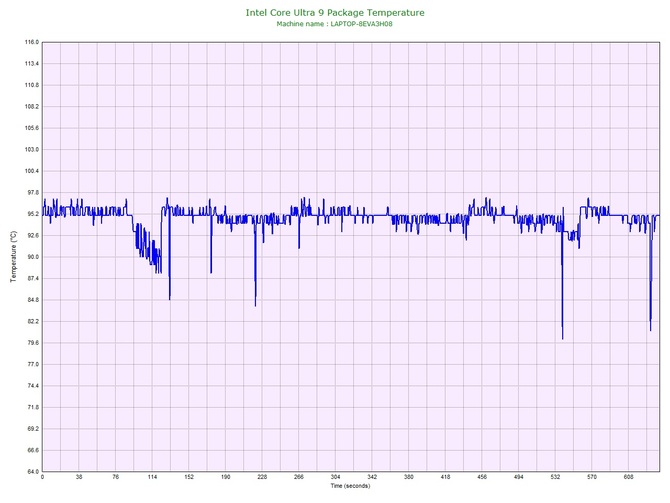Click the 110.8 y-axis tick label
The image size is (670, 503).
click(x=32, y=85)
